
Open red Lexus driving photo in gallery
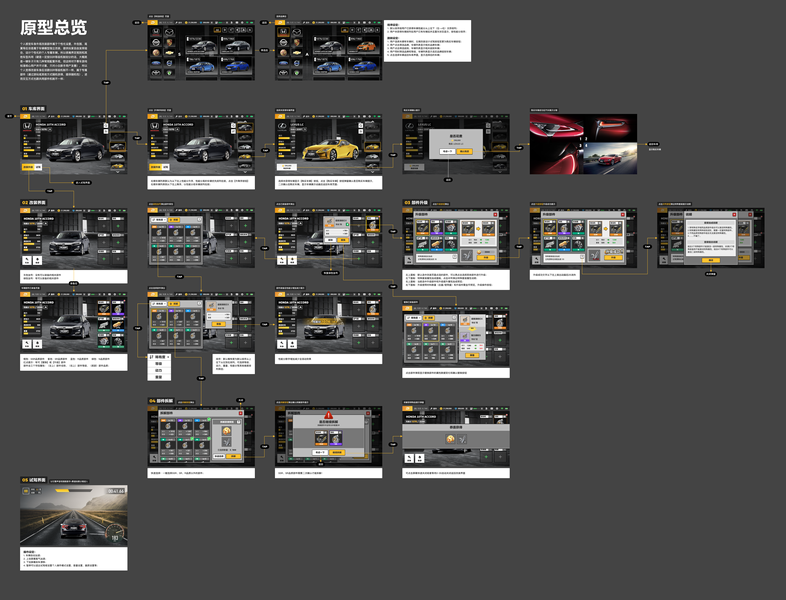pyautogui.click(x=611, y=158)
